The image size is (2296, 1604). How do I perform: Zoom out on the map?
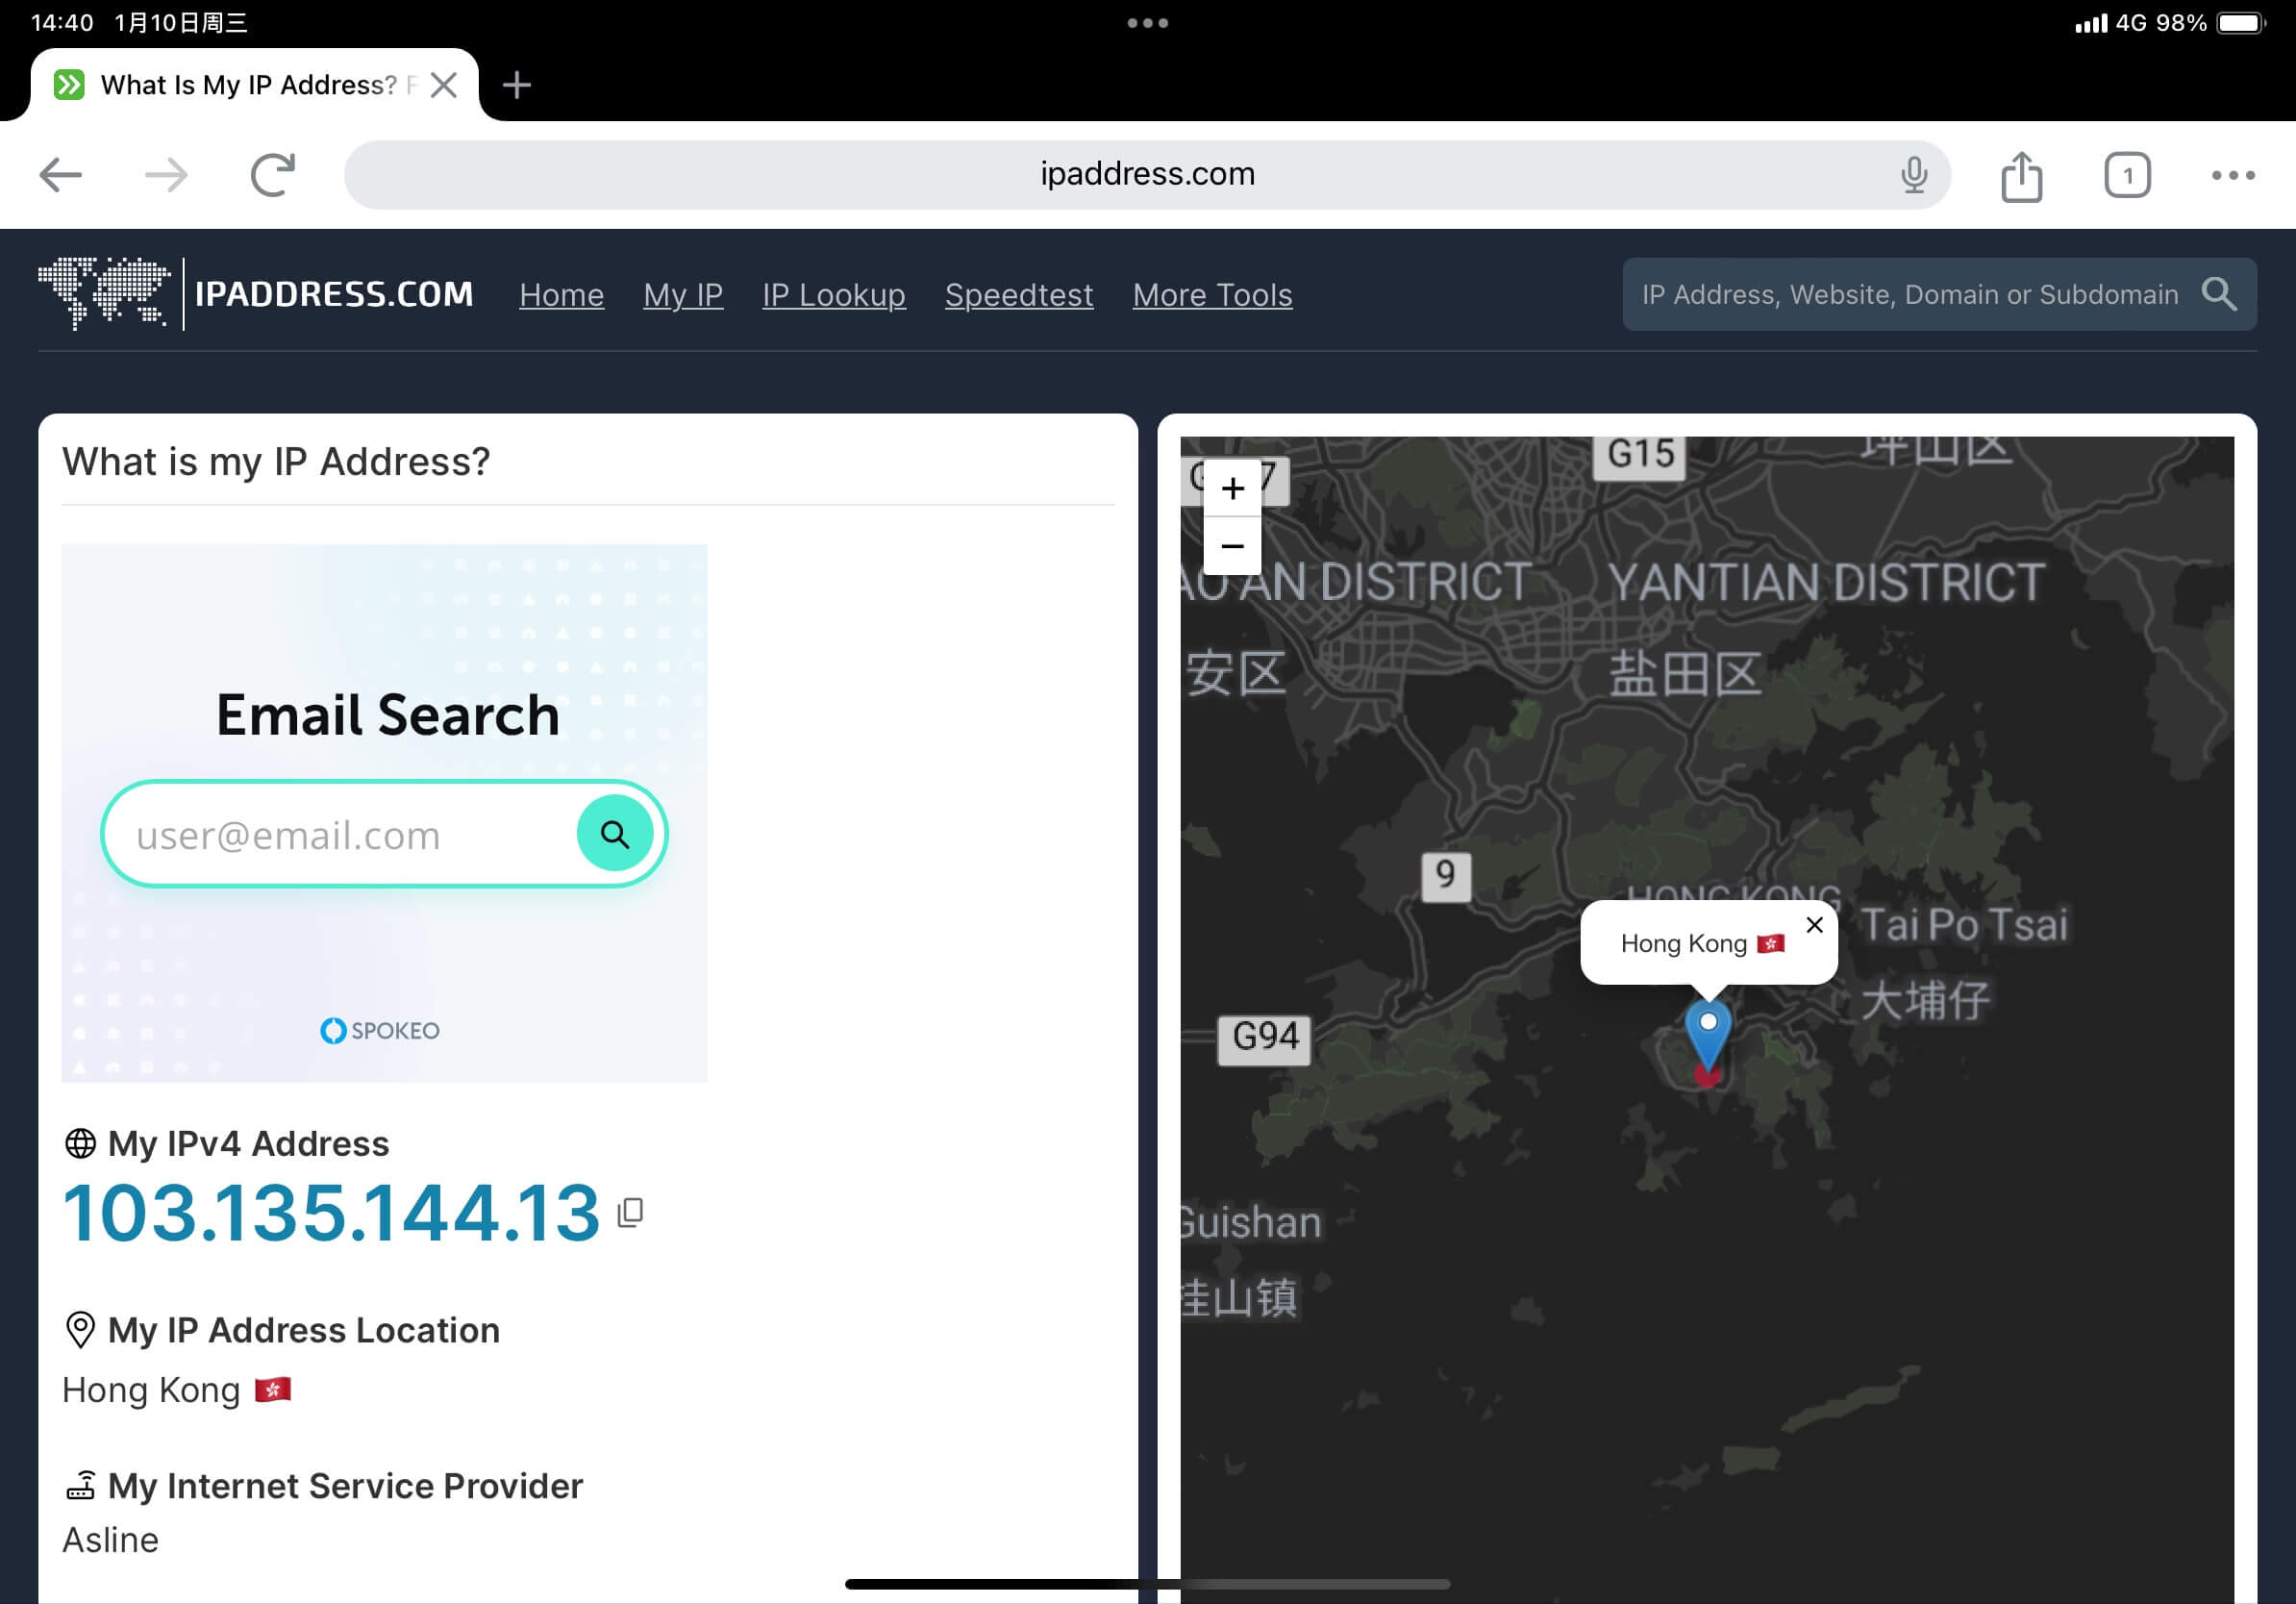[x=1232, y=546]
